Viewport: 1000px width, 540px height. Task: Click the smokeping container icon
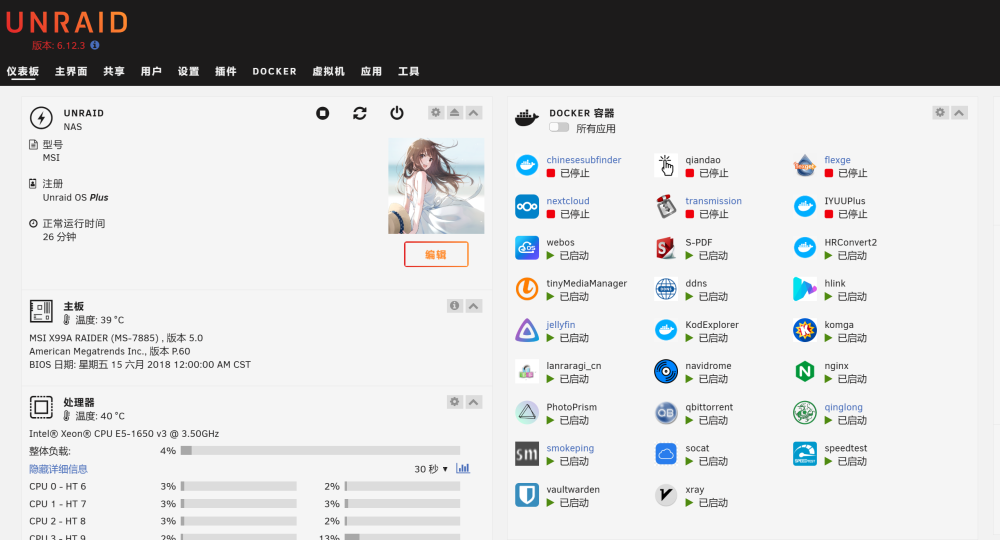527,454
